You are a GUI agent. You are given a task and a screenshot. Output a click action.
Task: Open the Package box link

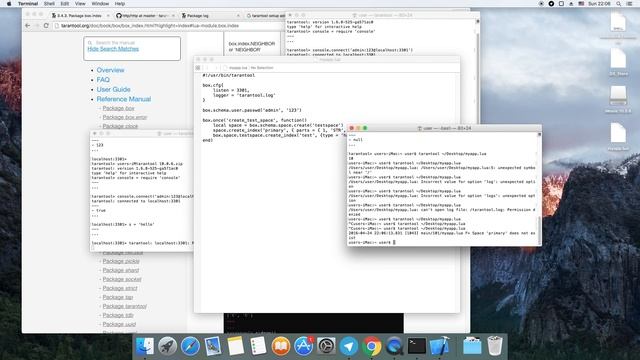tap(118, 108)
